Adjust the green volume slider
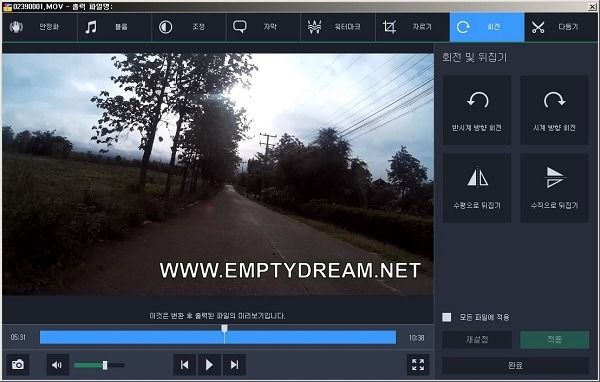Screen dimensions: 600x382 [x=99, y=365]
